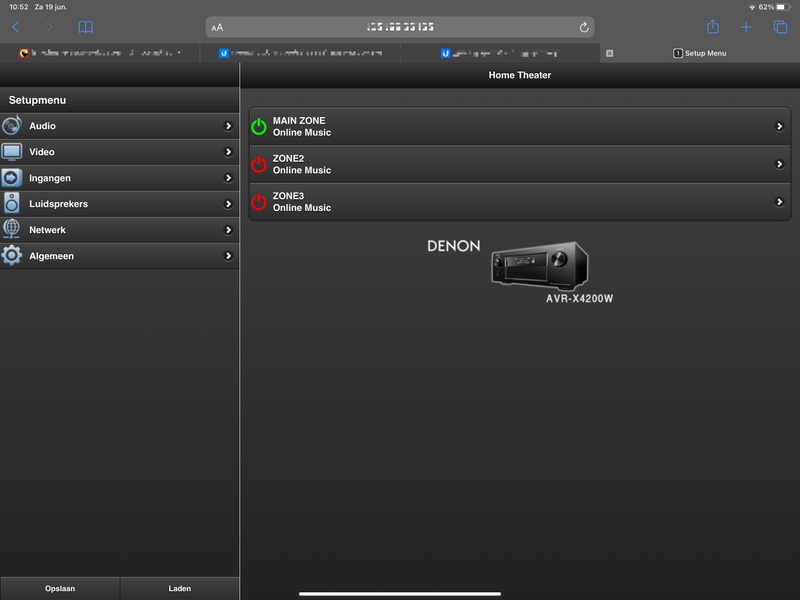Tap the battery status indicator
Image resolution: width=800 pixels, height=600 pixels.
[784, 7]
